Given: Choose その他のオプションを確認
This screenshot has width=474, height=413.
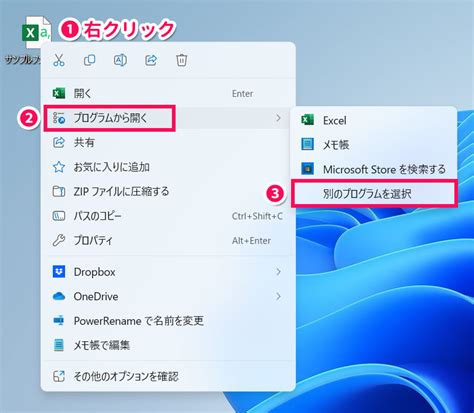Looking at the screenshot, I should [168, 377].
